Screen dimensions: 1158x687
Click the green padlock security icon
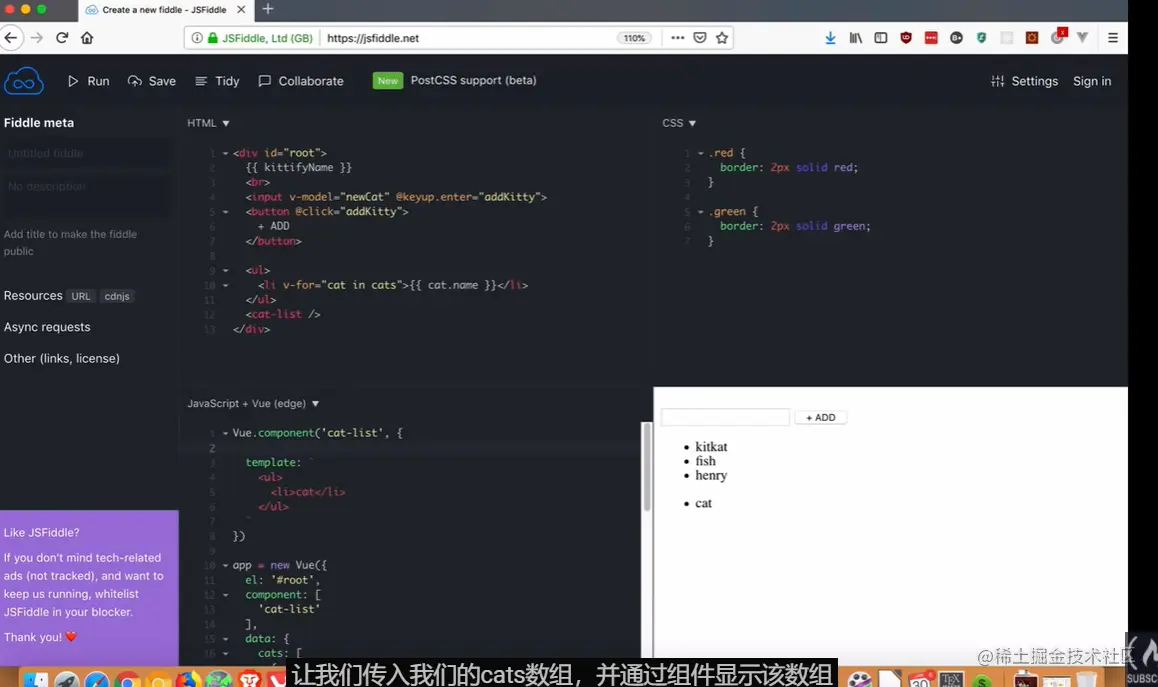click(x=213, y=38)
